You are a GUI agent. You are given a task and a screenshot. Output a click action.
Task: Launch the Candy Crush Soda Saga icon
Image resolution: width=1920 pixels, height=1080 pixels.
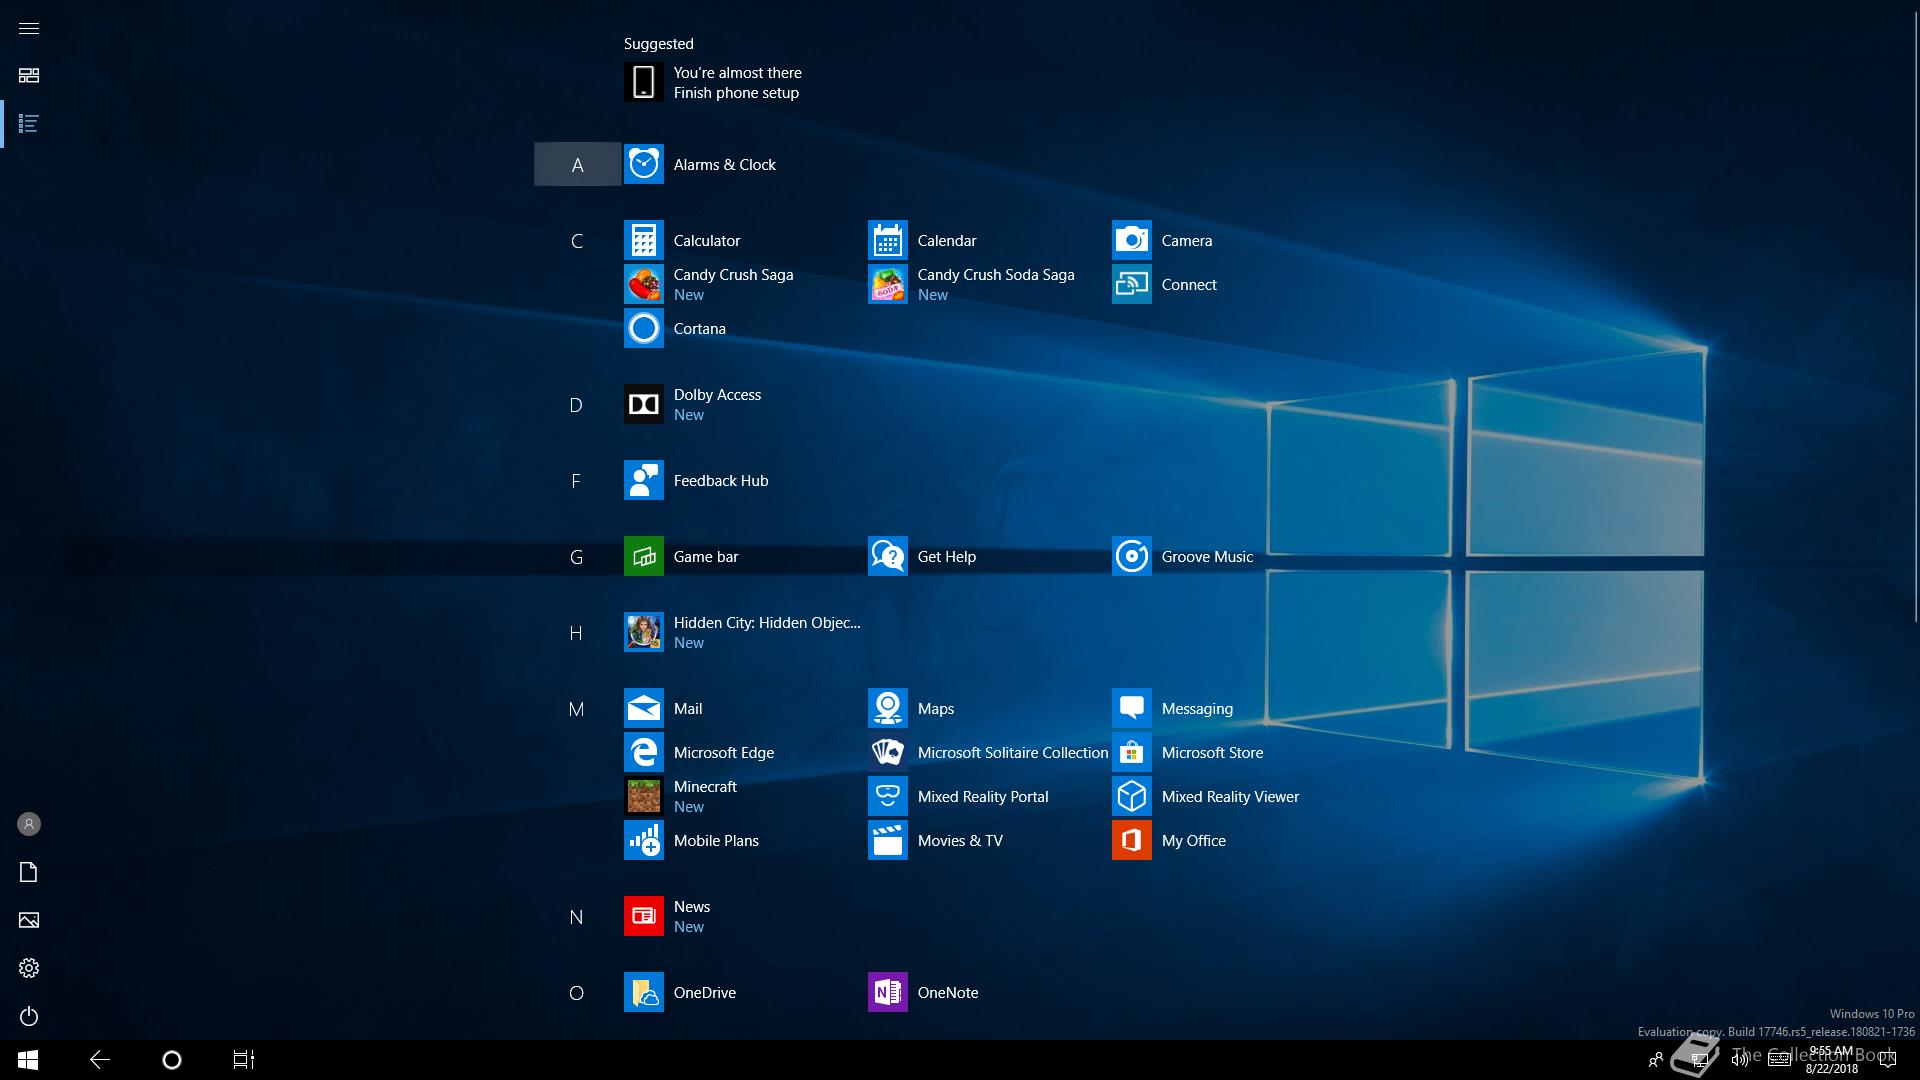[887, 284]
